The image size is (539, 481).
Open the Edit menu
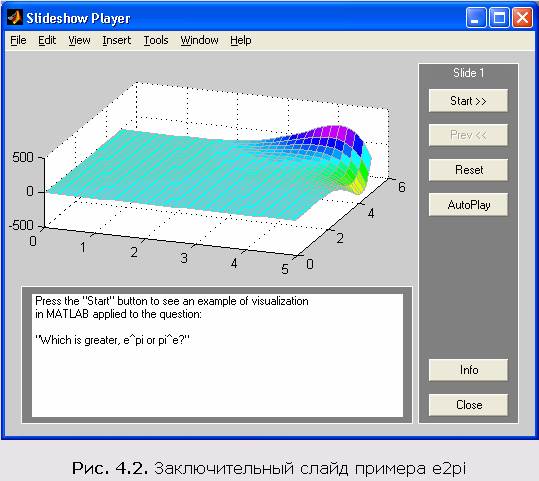[47, 40]
